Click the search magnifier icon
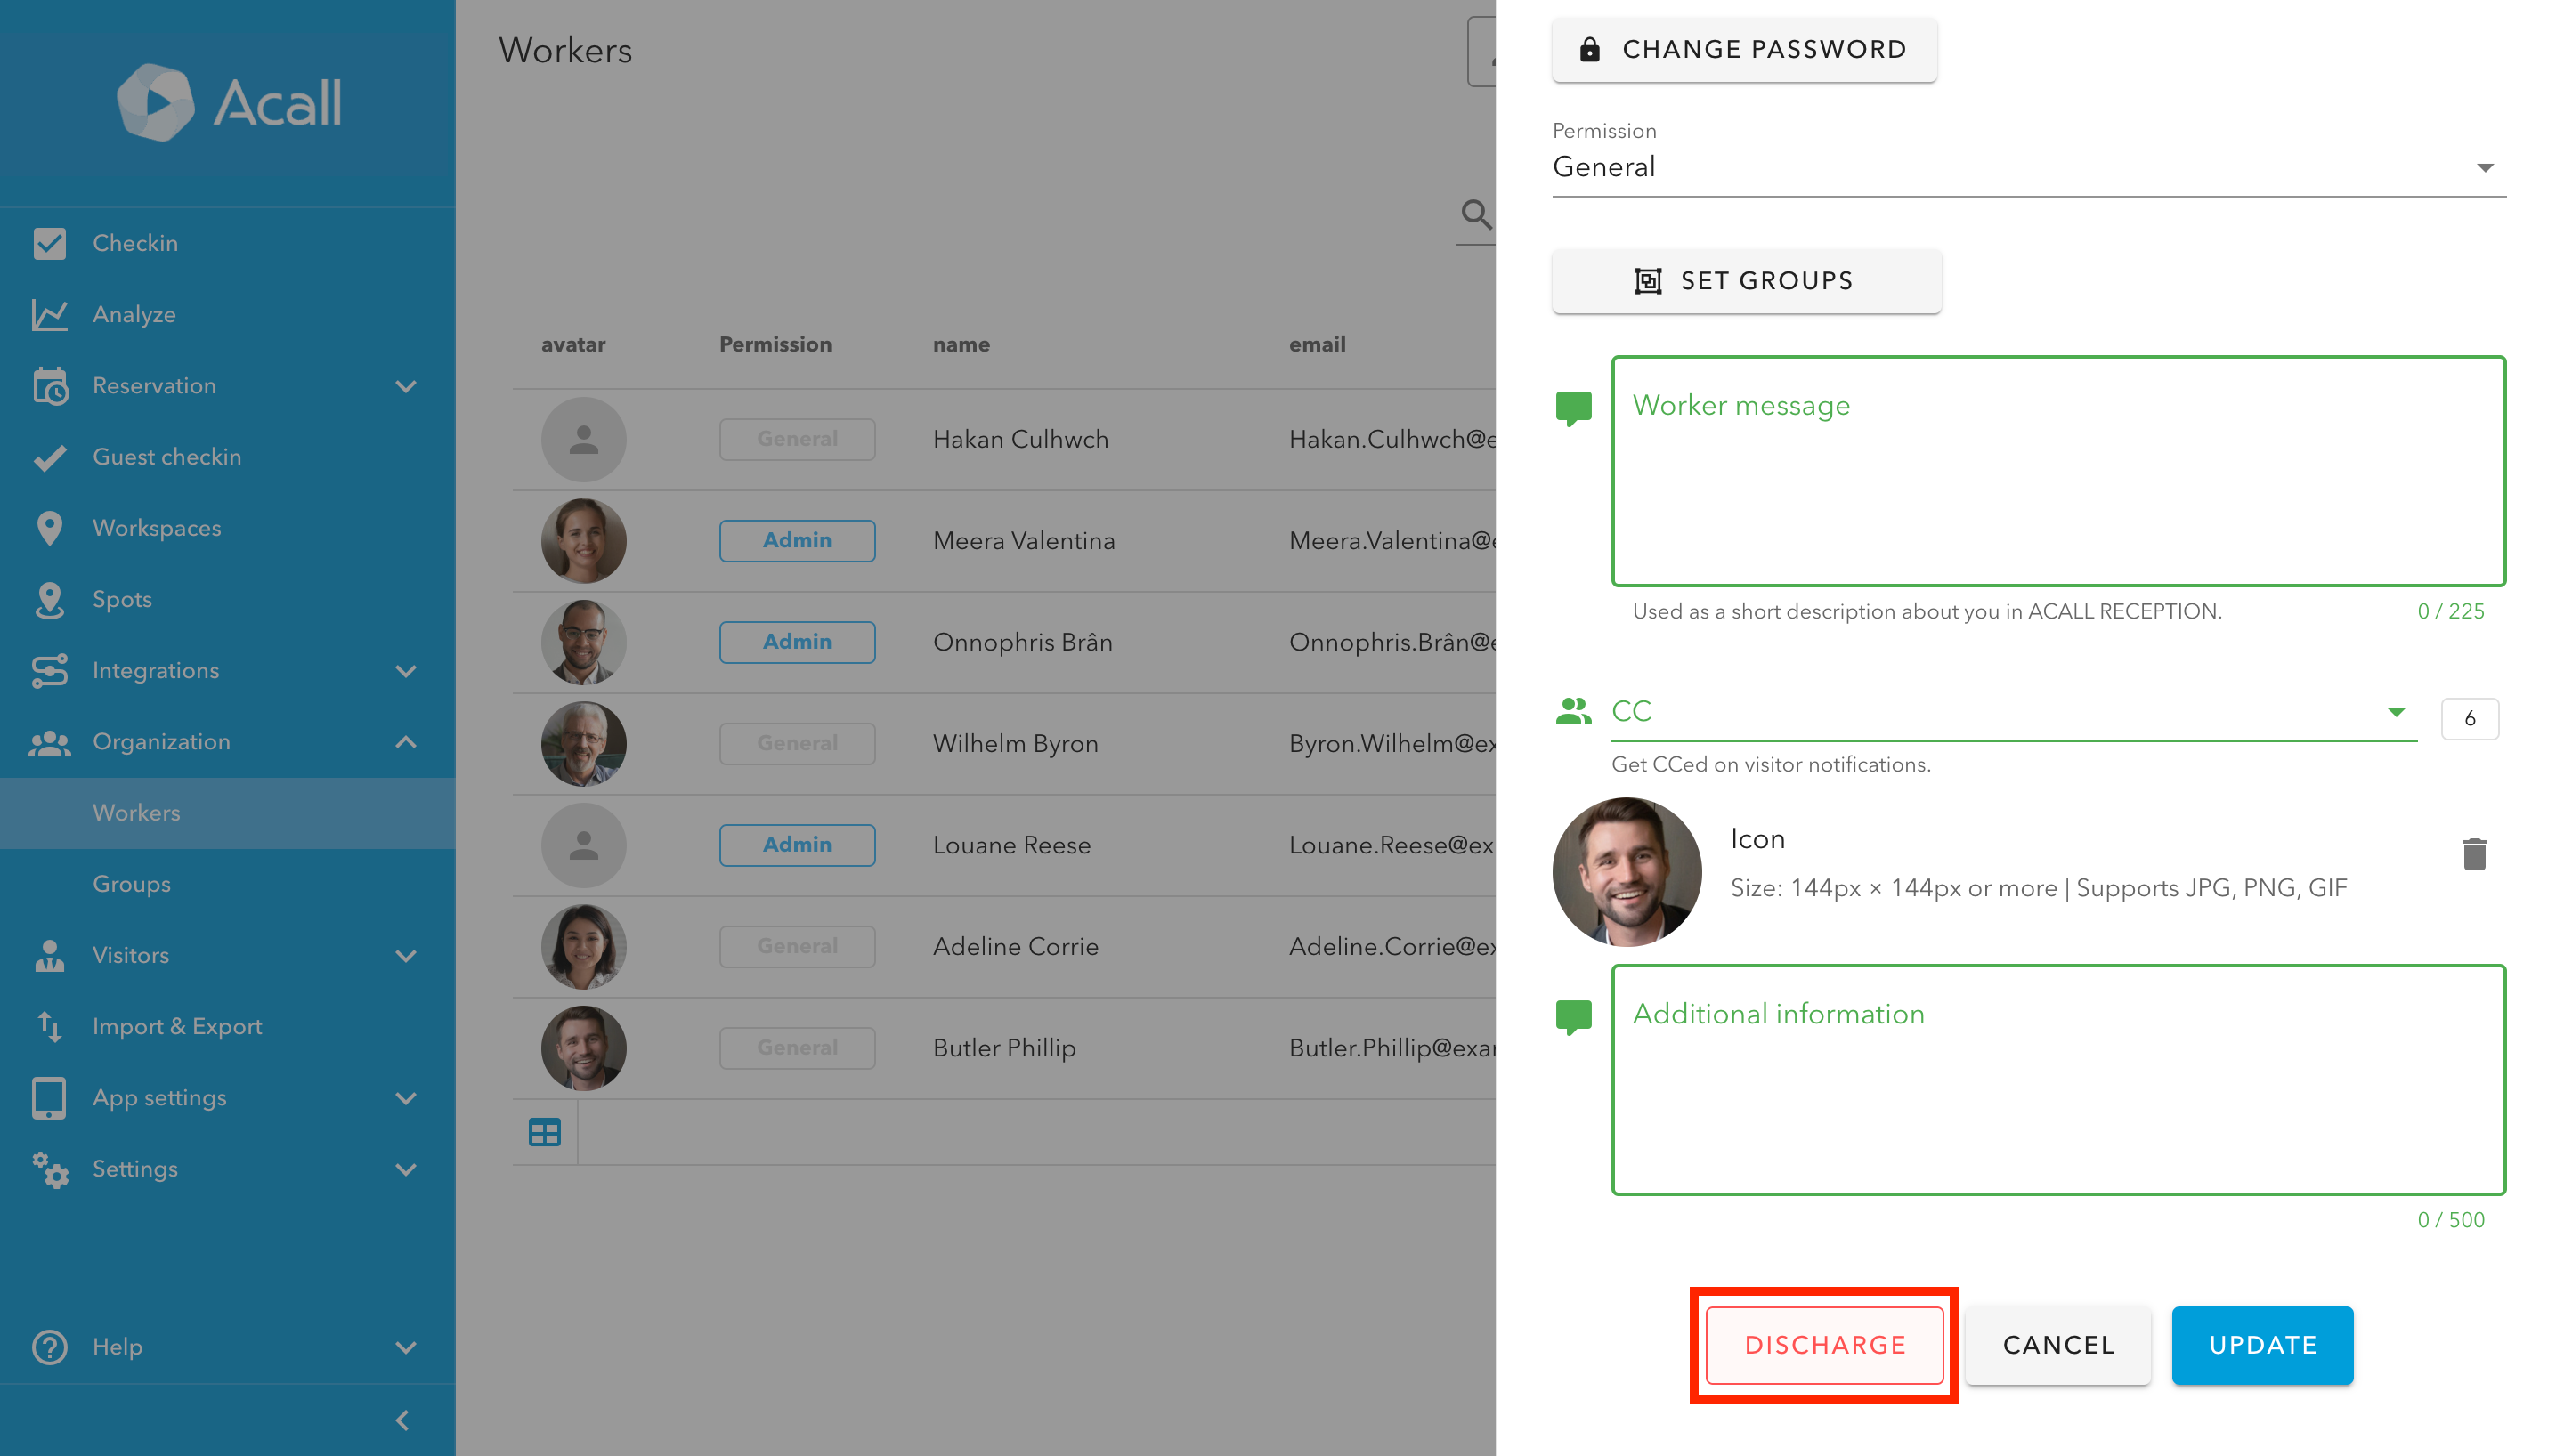2564x1456 pixels. click(1475, 213)
